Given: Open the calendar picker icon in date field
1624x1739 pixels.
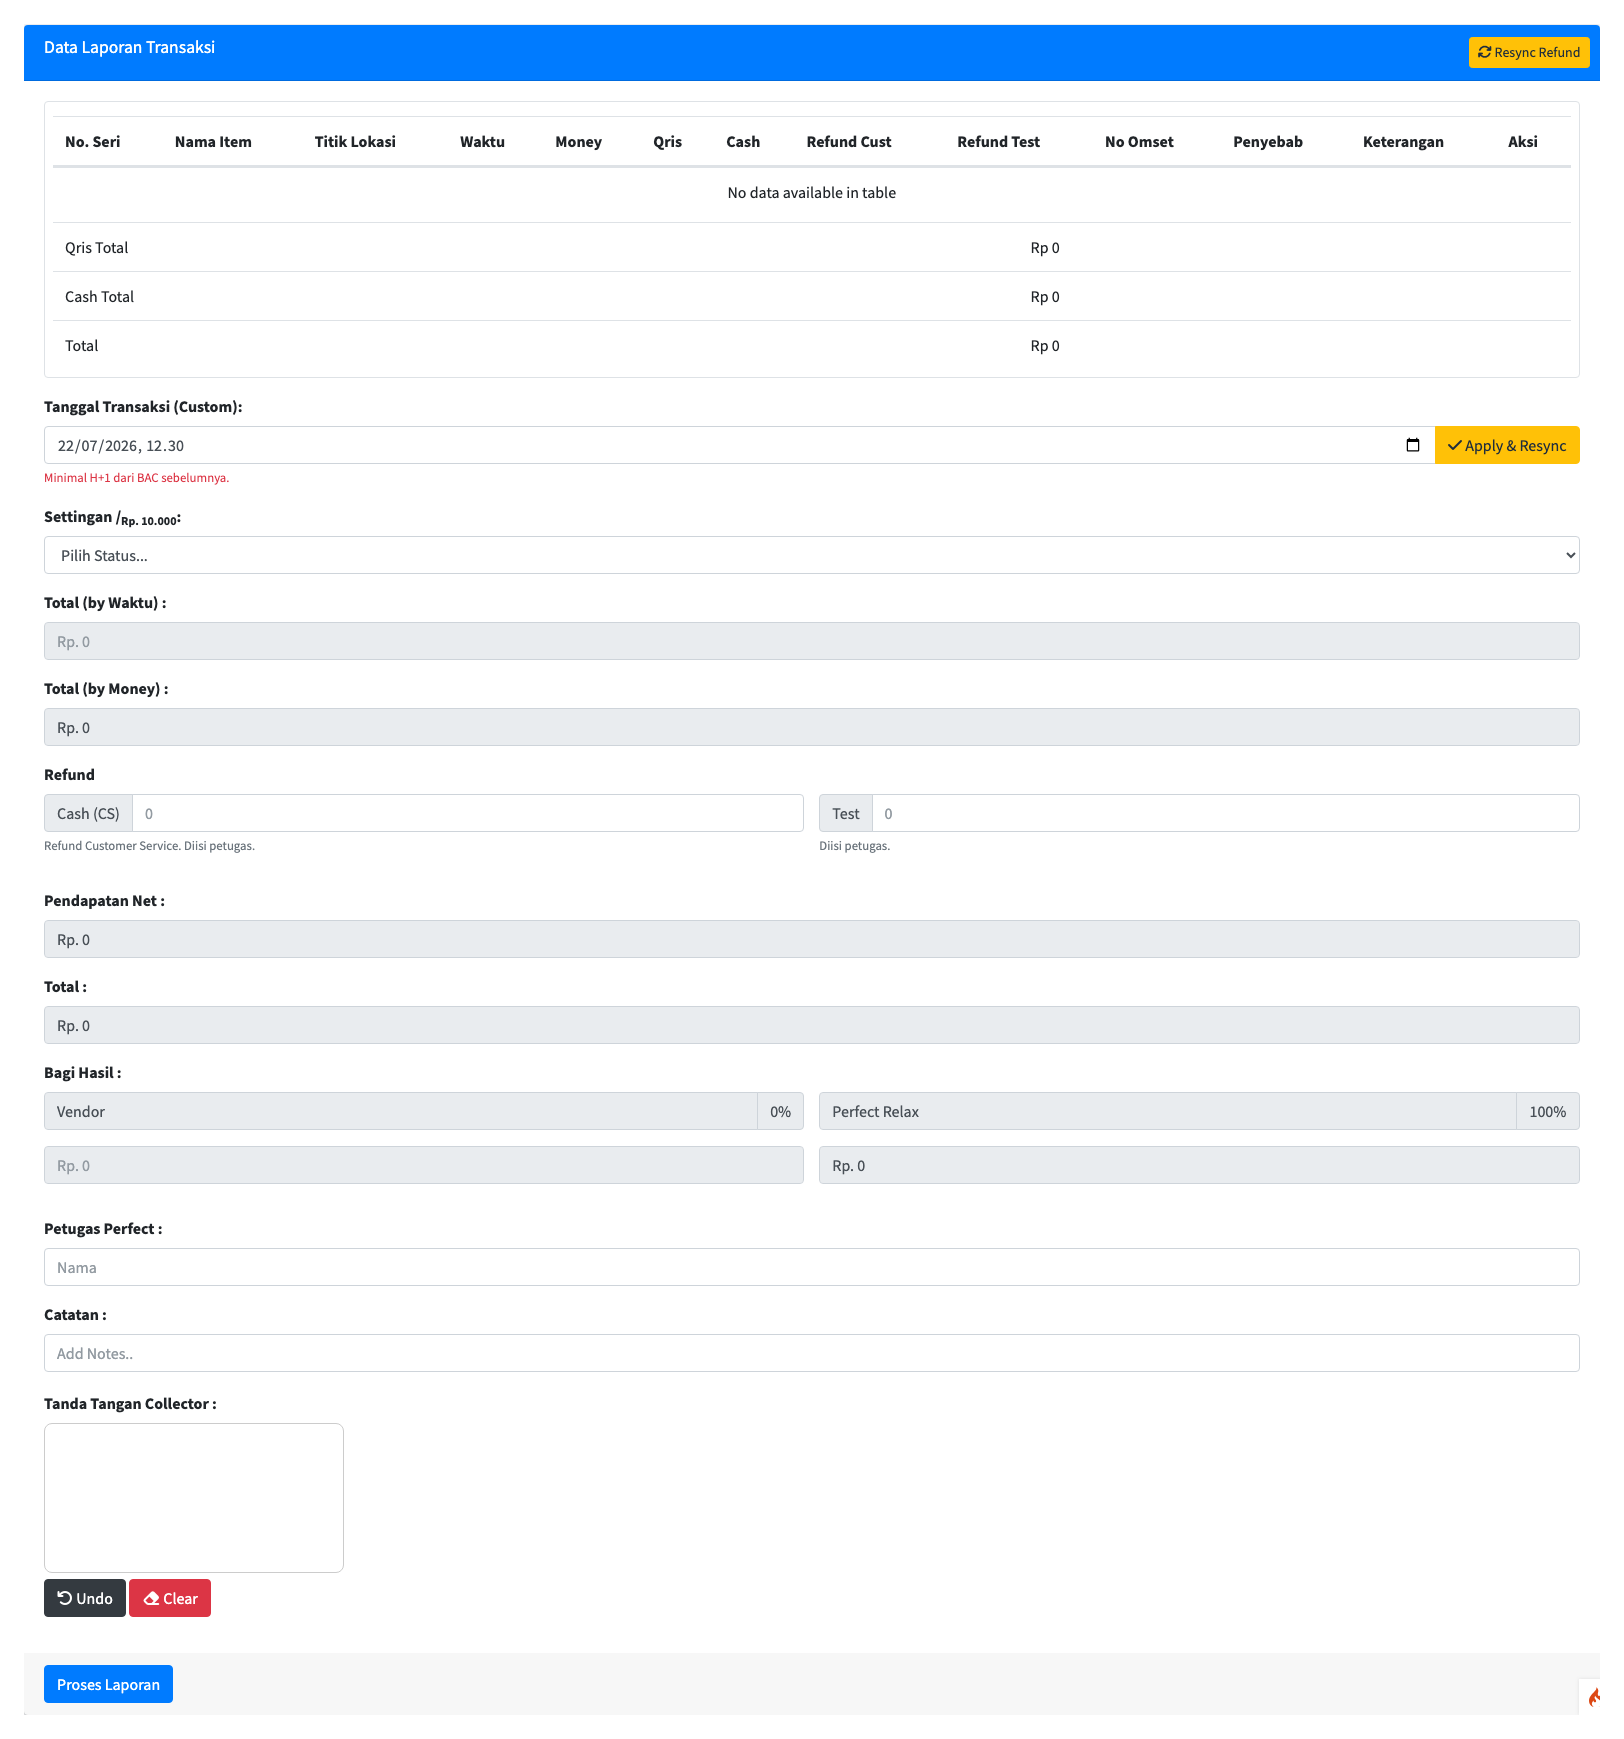Looking at the screenshot, I should [x=1412, y=445].
